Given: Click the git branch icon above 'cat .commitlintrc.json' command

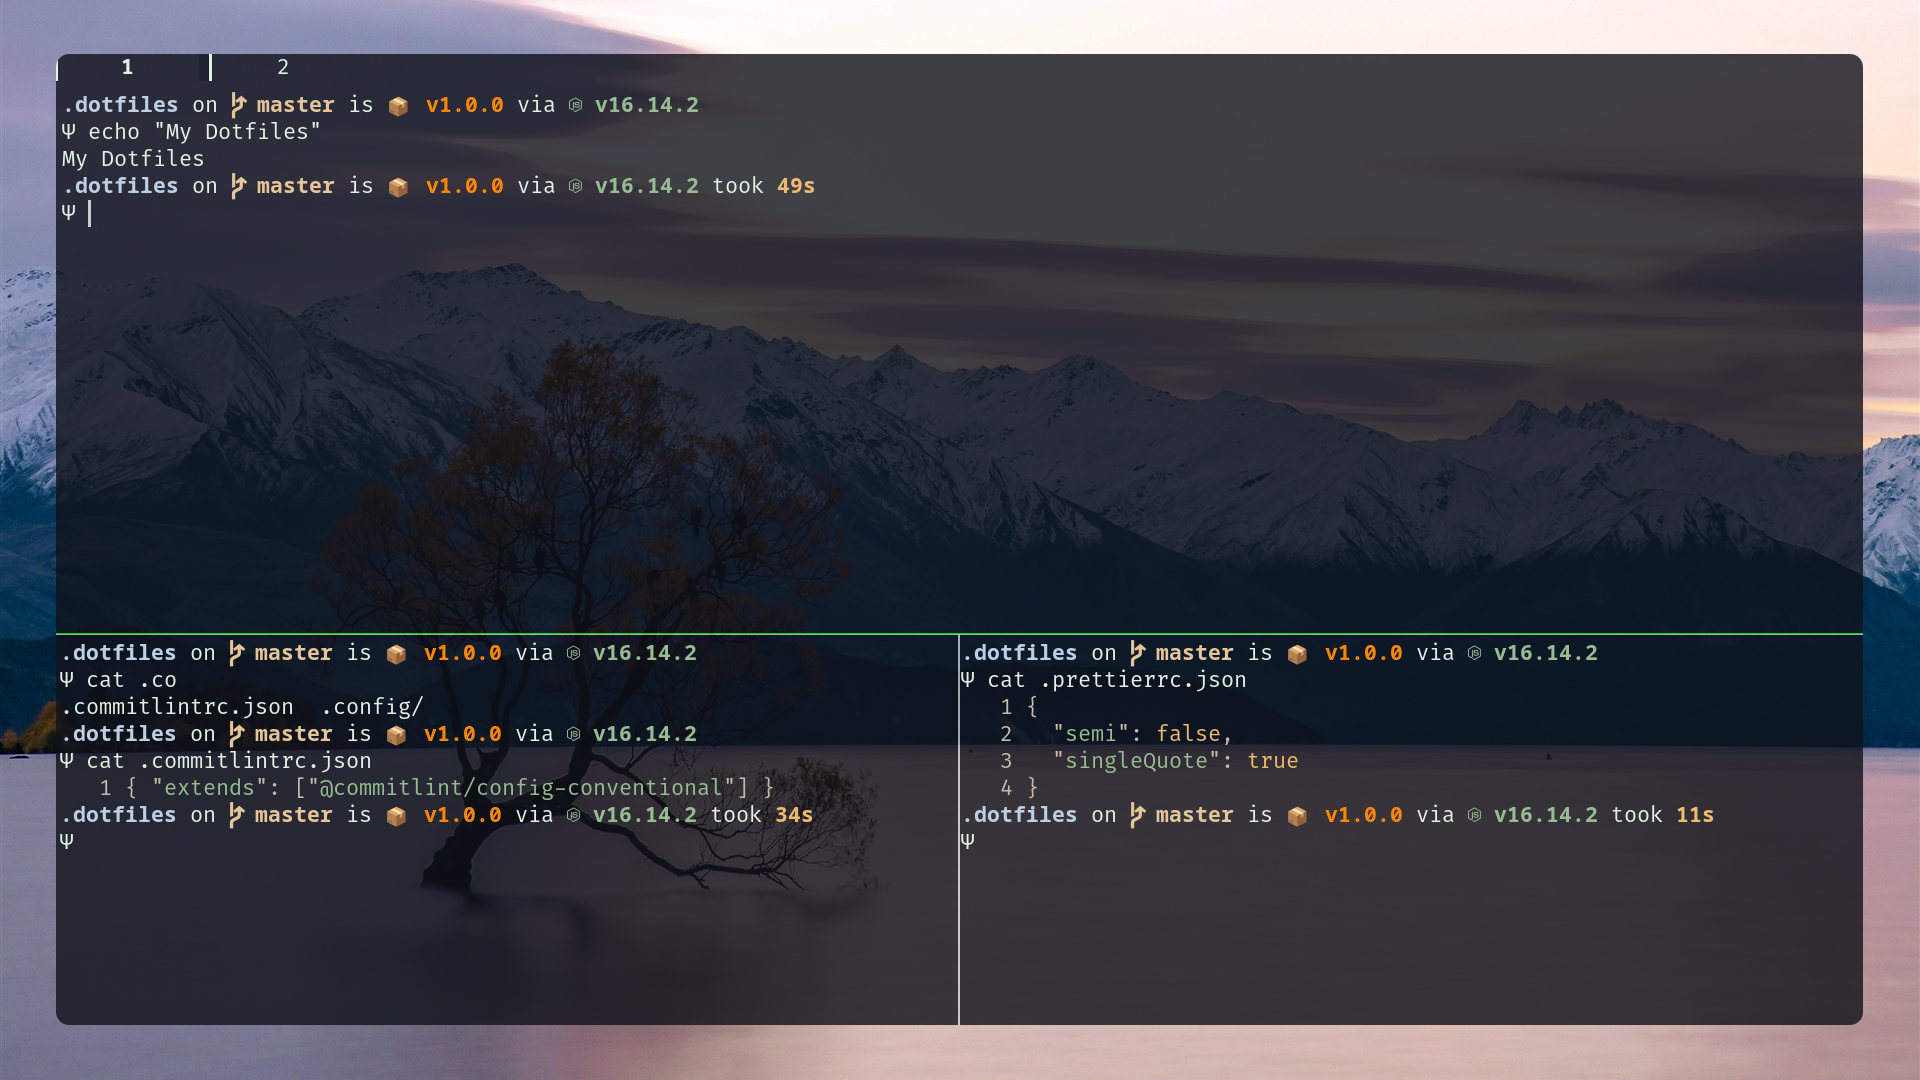Looking at the screenshot, I should 236,734.
